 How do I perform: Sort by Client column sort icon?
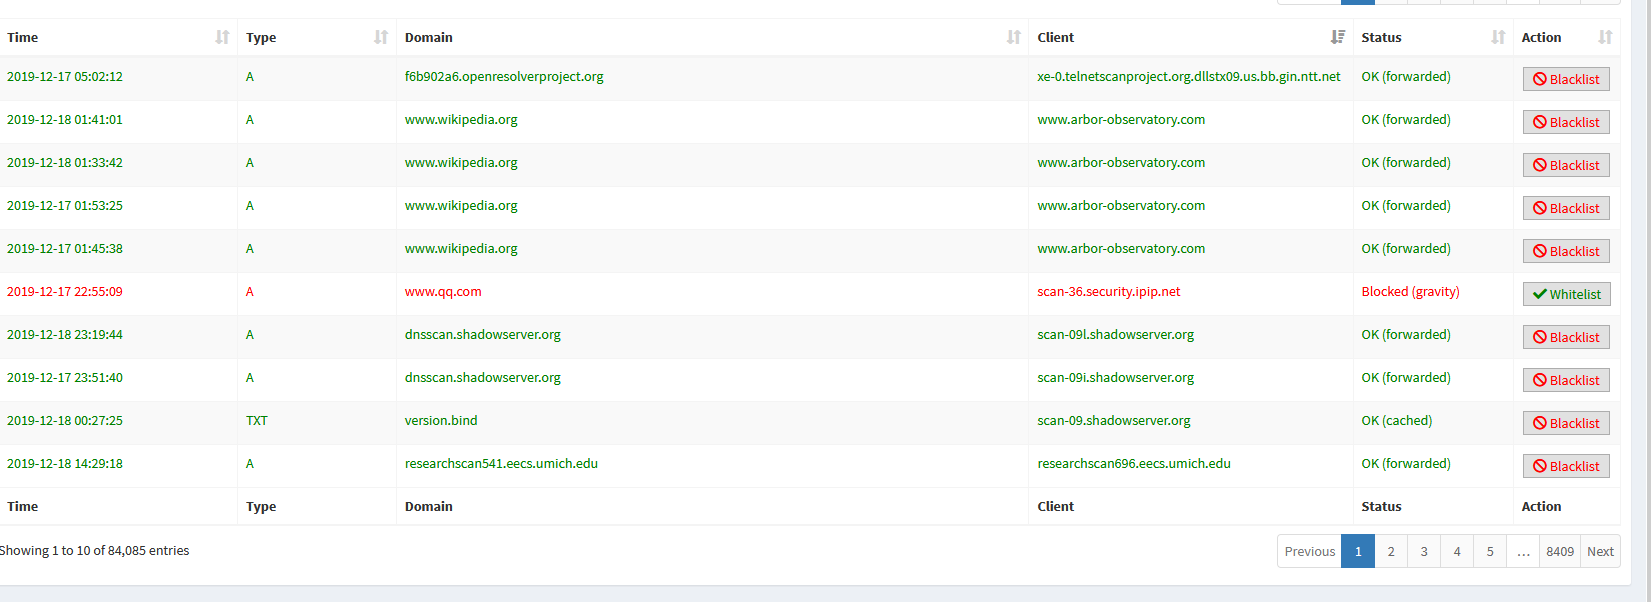(x=1337, y=37)
